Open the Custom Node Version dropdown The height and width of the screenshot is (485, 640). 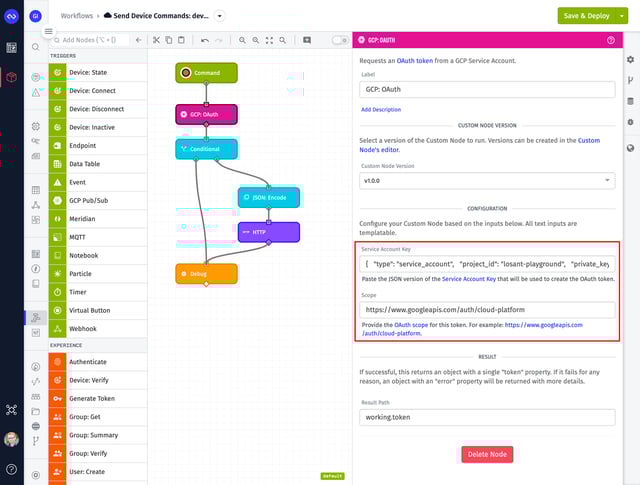(x=487, y=180)
